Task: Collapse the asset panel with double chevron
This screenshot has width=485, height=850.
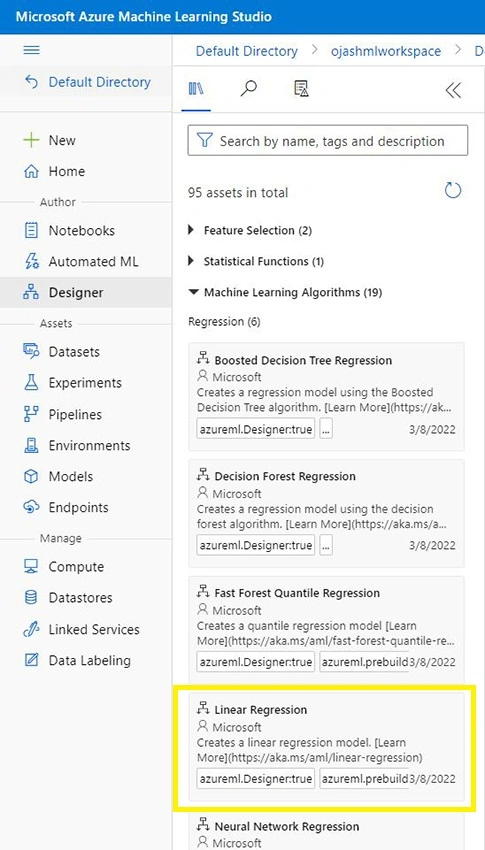Action: [x=453, y=90]
